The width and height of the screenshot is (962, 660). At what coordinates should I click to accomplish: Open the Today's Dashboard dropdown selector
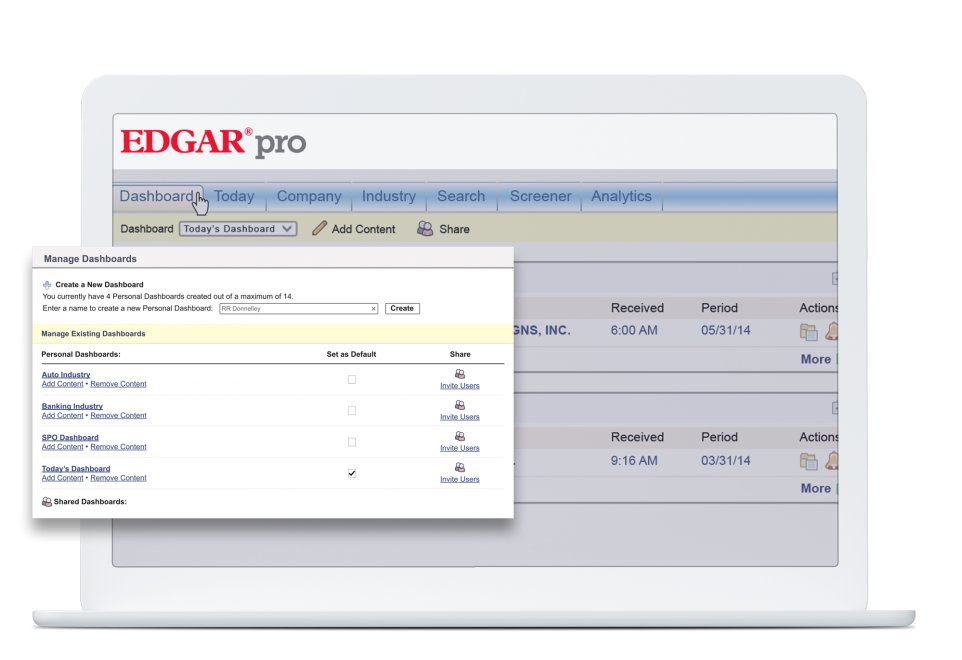(x=238, y=229)
